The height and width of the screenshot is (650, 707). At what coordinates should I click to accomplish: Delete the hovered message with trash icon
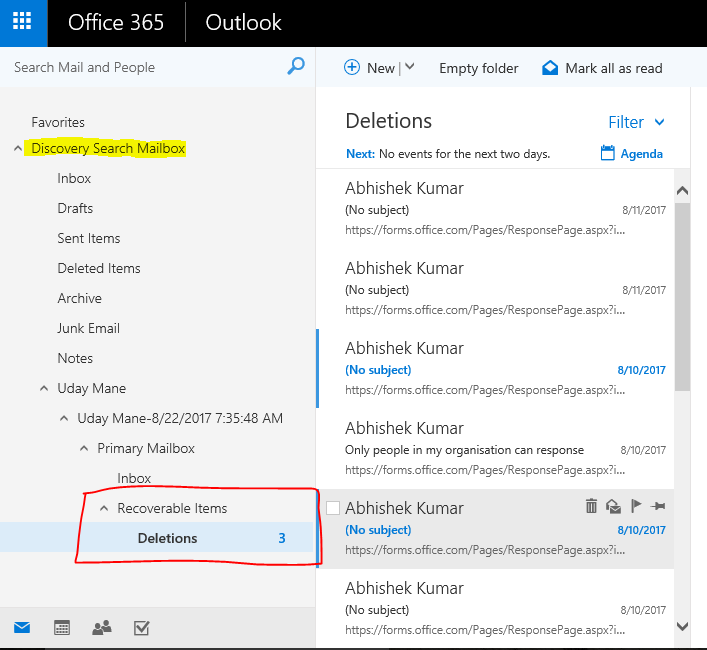(591, 506)
